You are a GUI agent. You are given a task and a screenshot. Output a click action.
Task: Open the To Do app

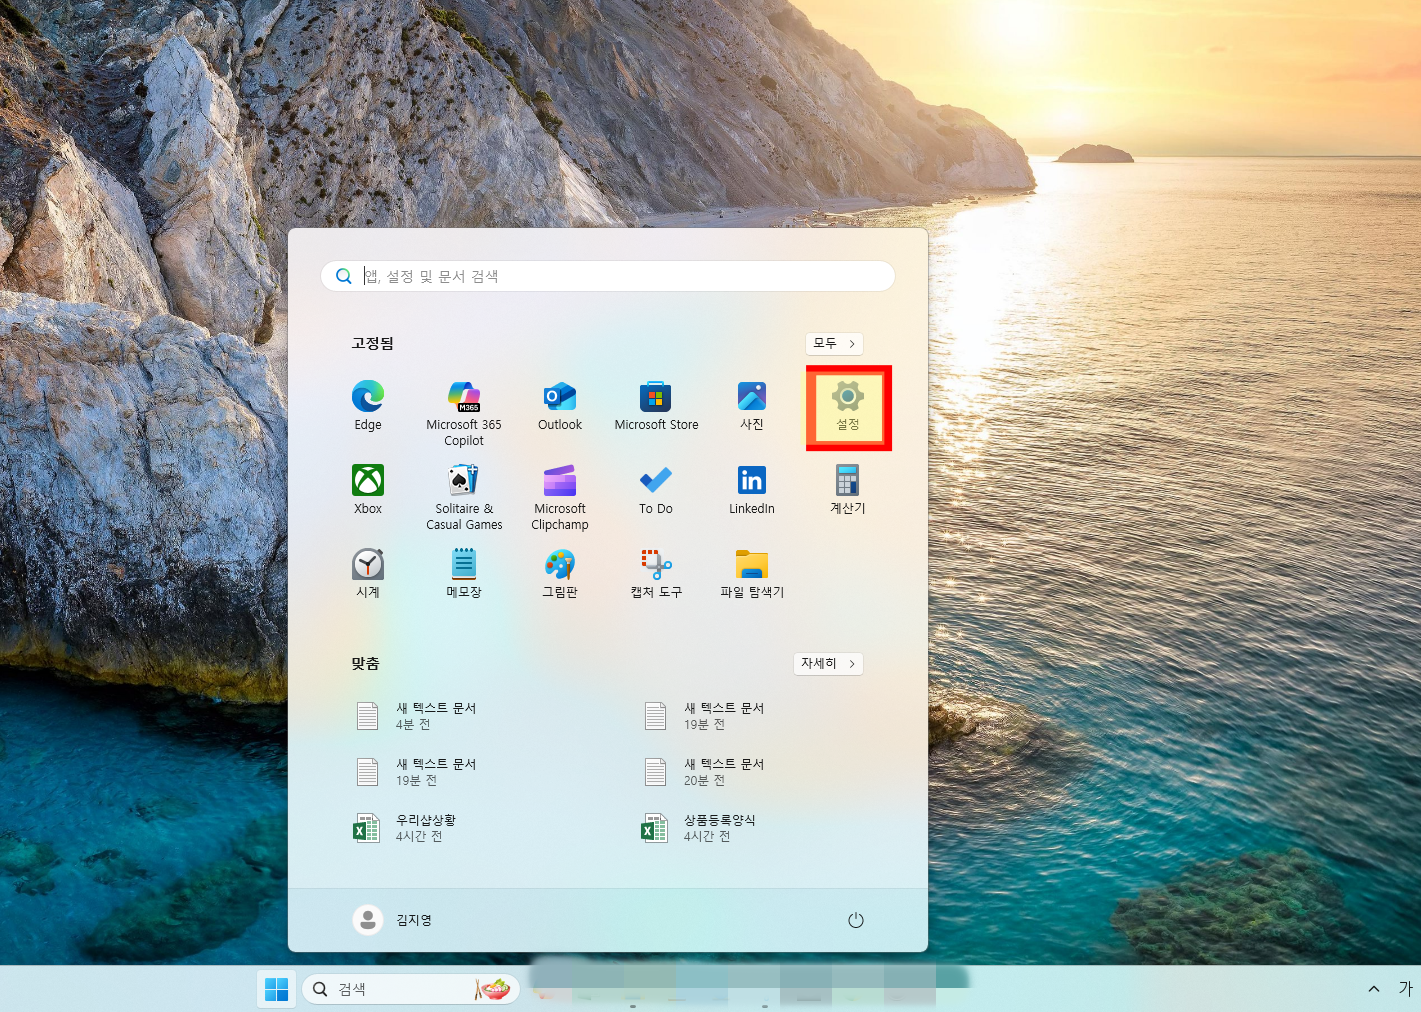pyautogui.click(x=656, y=490)
